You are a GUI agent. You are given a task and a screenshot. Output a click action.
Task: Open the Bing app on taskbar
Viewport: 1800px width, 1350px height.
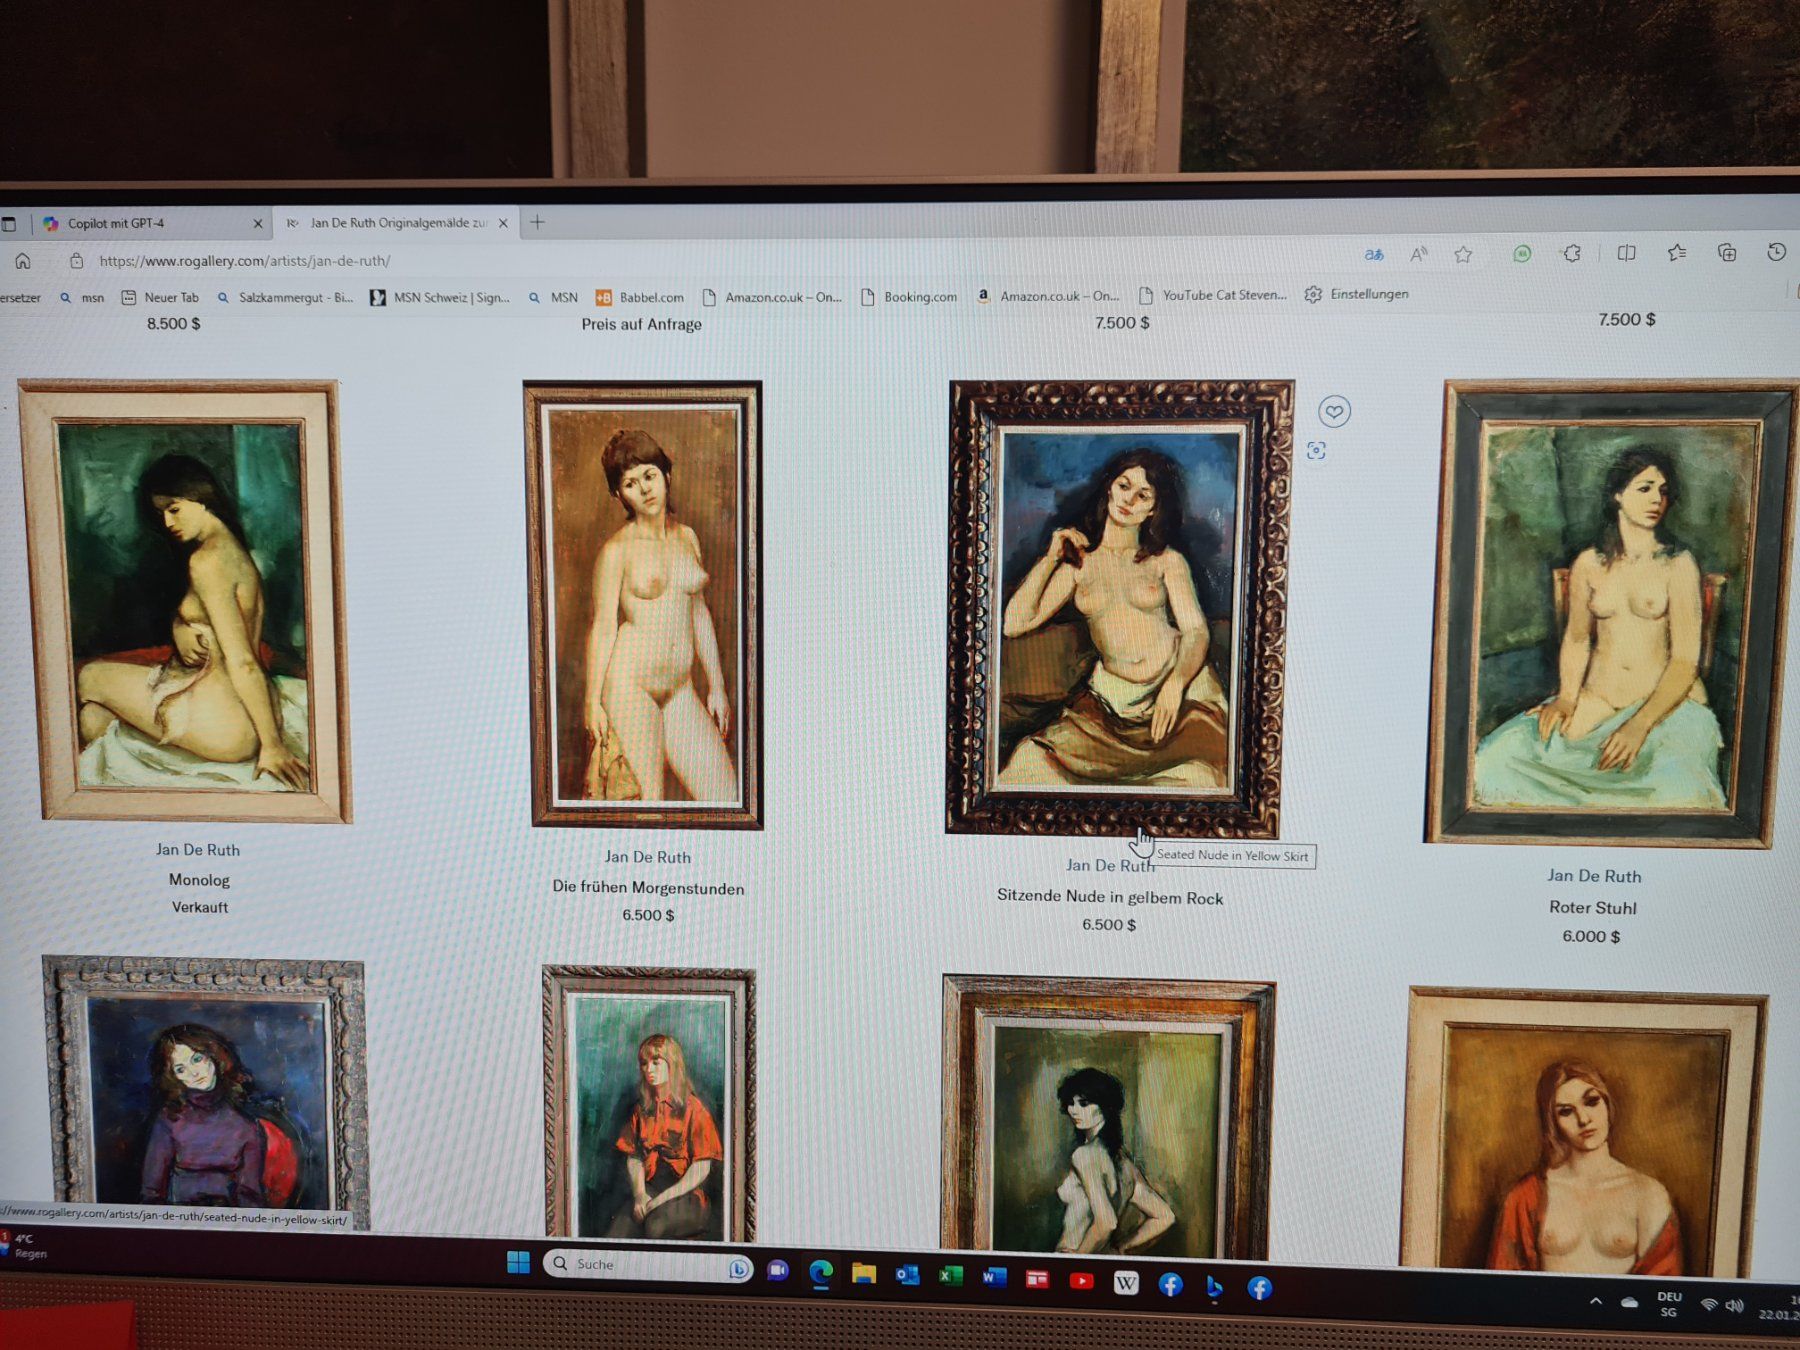(x=1214, y=1286)
